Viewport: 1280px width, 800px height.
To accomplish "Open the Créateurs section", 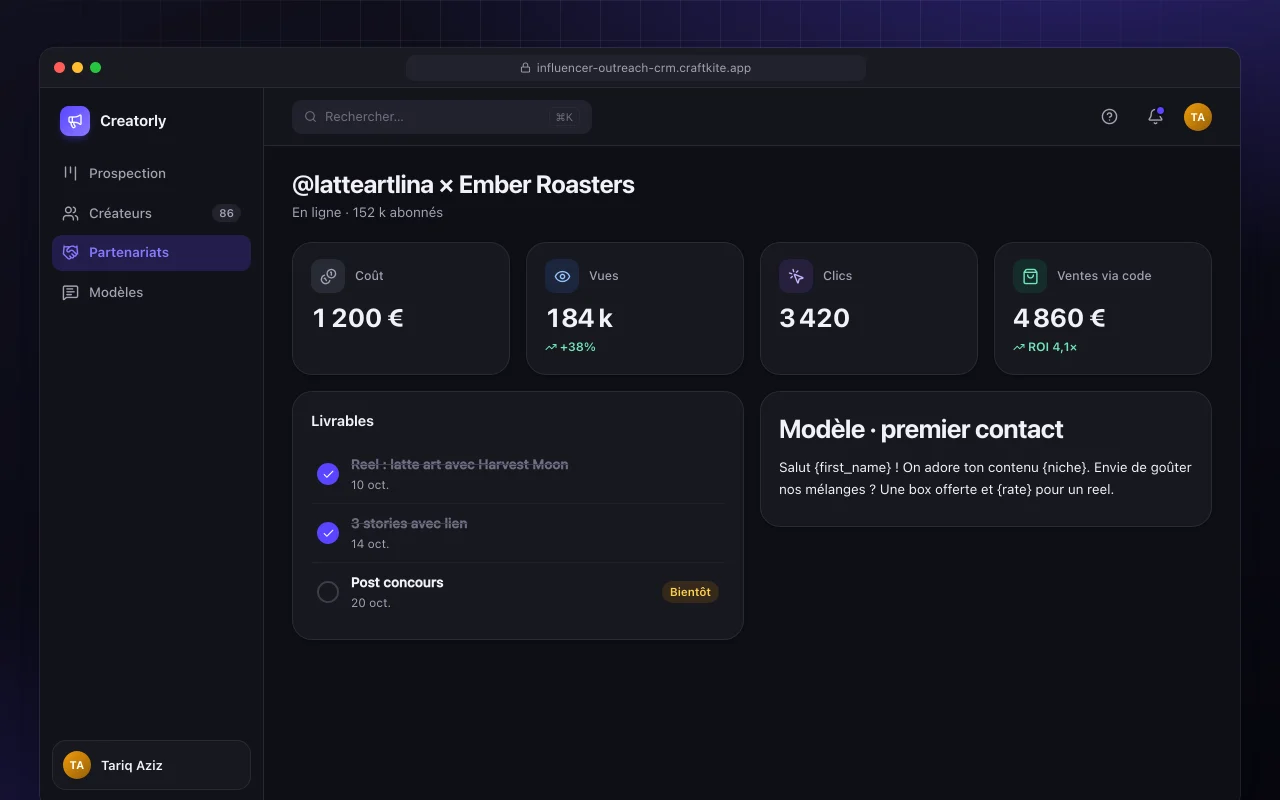I will pos(151,213).
